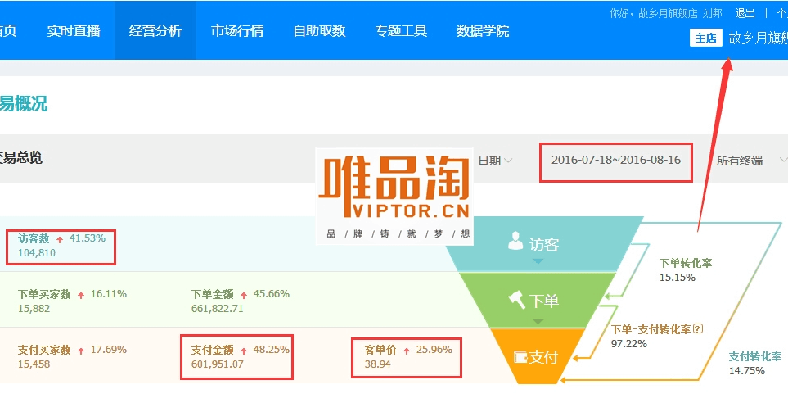Click visitor count value 104,810
This screenshot has width=788, height=394.
(37, 252)
